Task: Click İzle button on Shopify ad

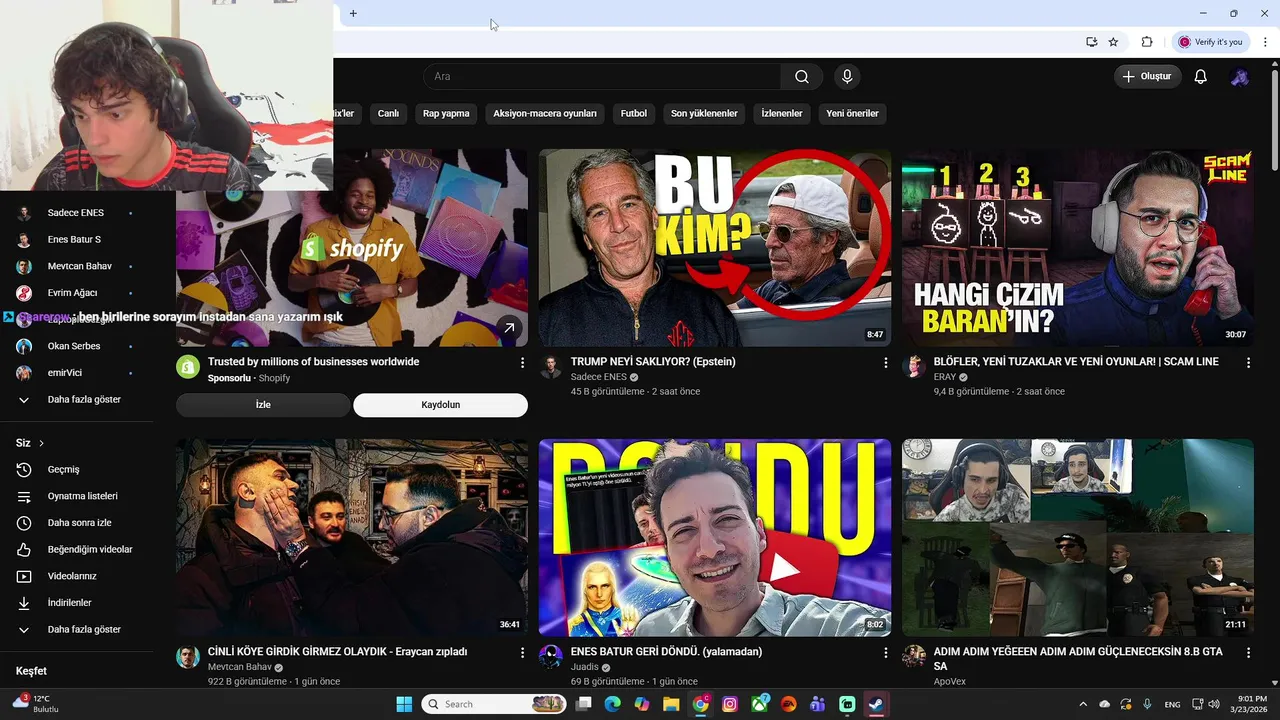Action: click(x=263, y=405)
